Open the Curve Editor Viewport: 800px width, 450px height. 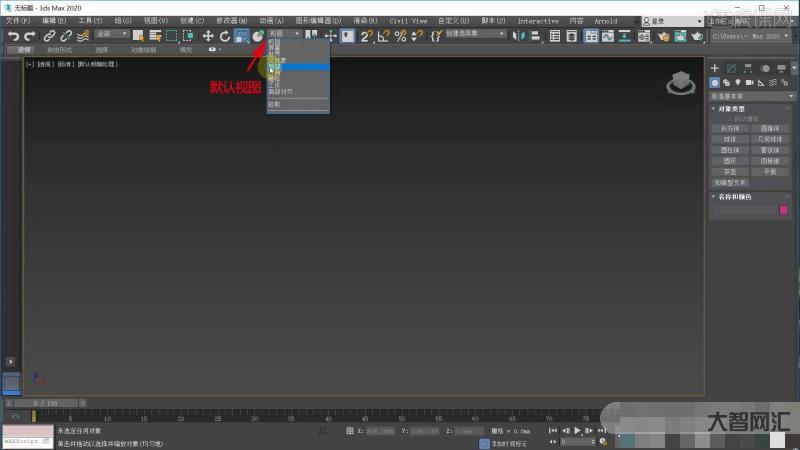pyautogui.click(x=608, y=36)
